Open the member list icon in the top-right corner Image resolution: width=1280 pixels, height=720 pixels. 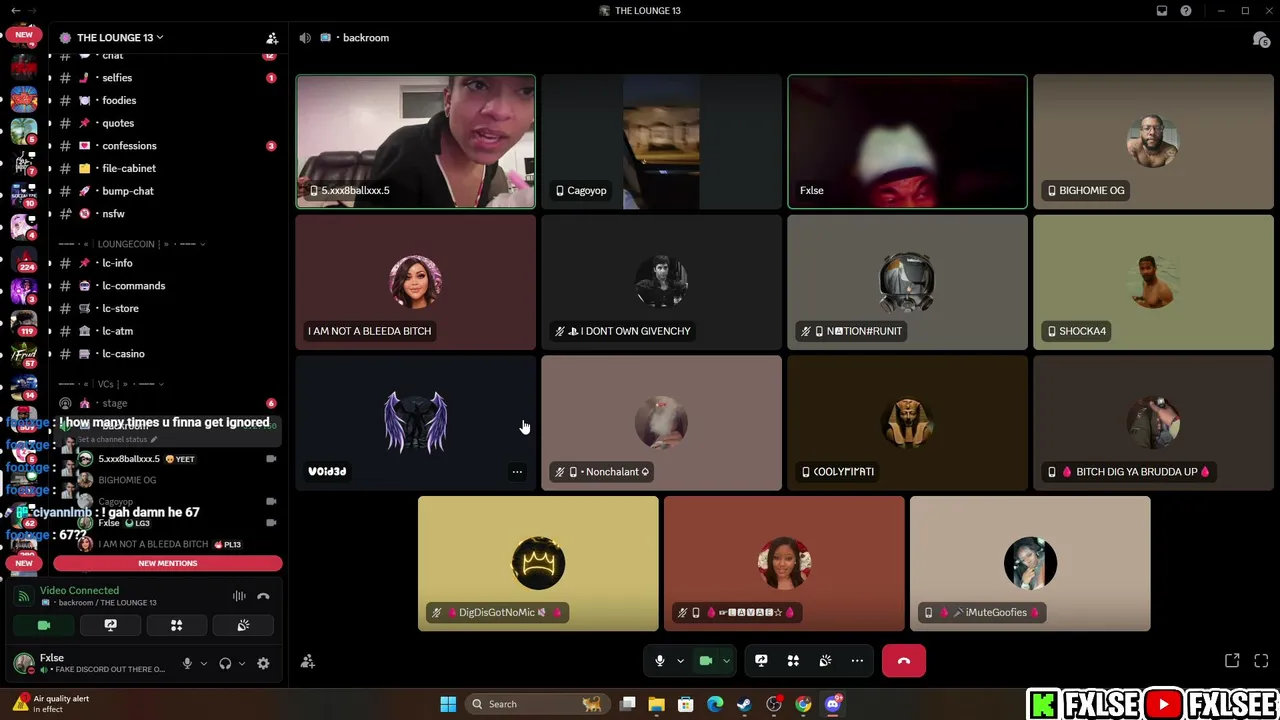point(1261,39)
